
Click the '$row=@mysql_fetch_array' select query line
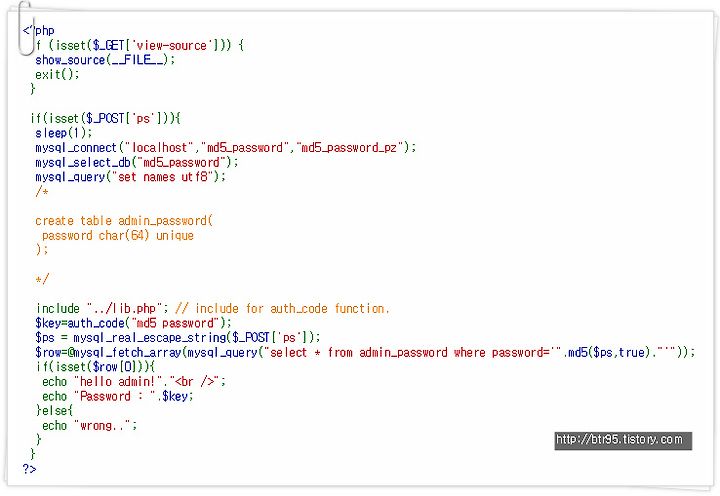(x=366, y=353)
